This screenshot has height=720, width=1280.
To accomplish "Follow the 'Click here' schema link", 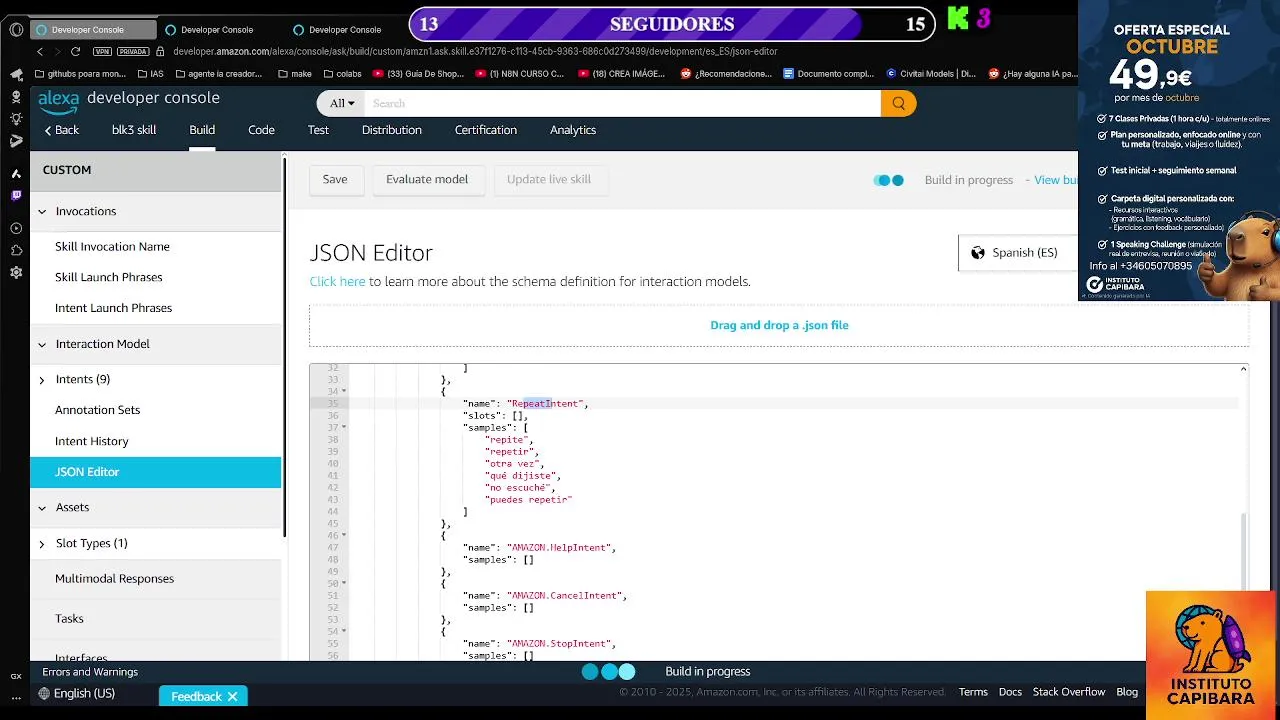I will click(337, 282).
